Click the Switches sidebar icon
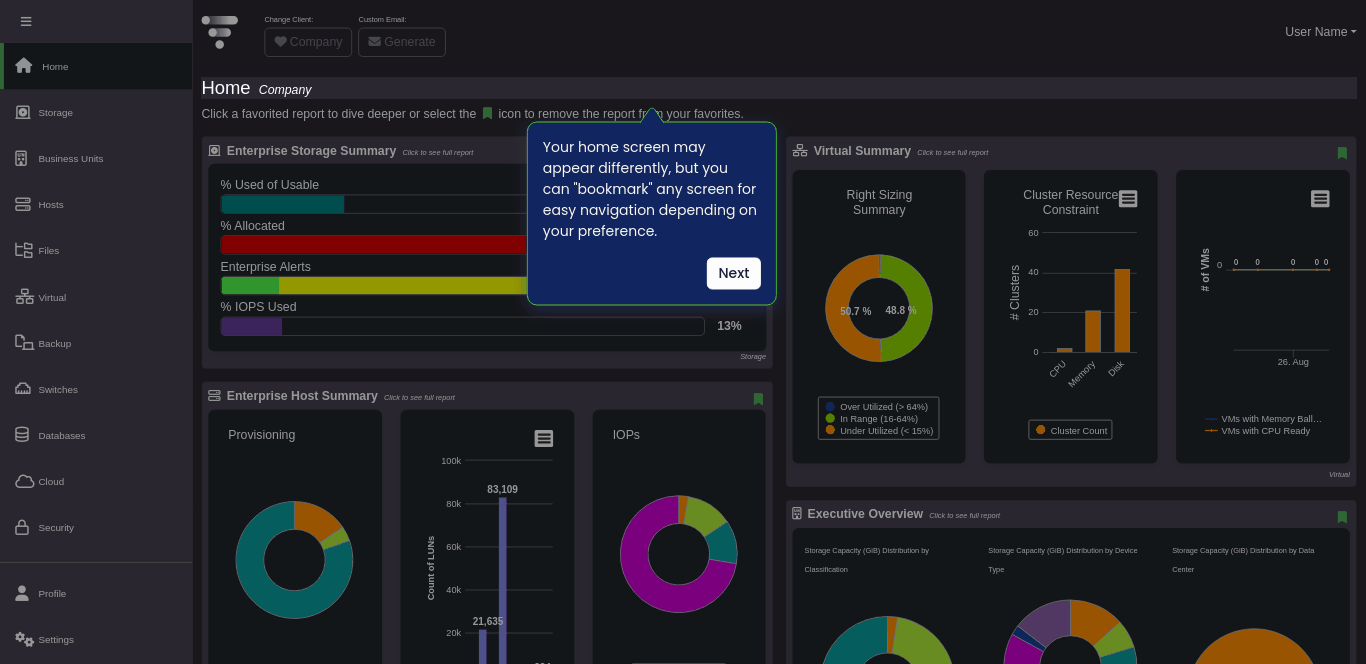Viewport: 1366px width, 664px height. coord(24,388)
